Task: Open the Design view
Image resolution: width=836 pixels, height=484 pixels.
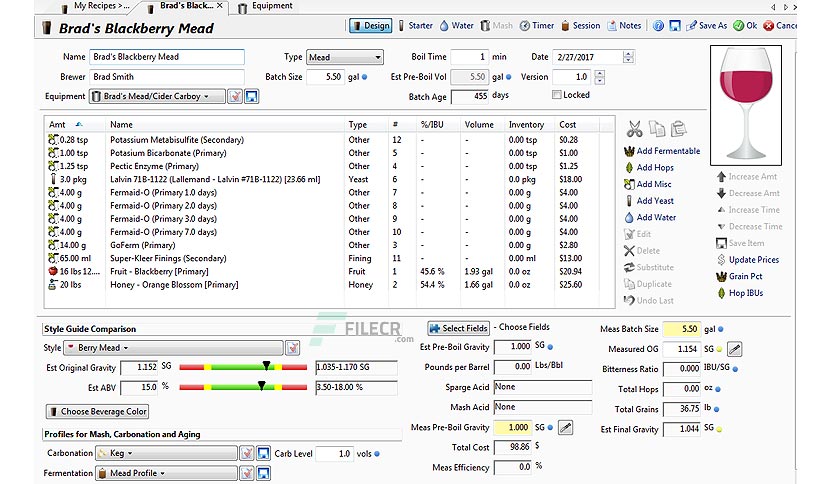Action: pyautogui.click(x=371, y=26)
